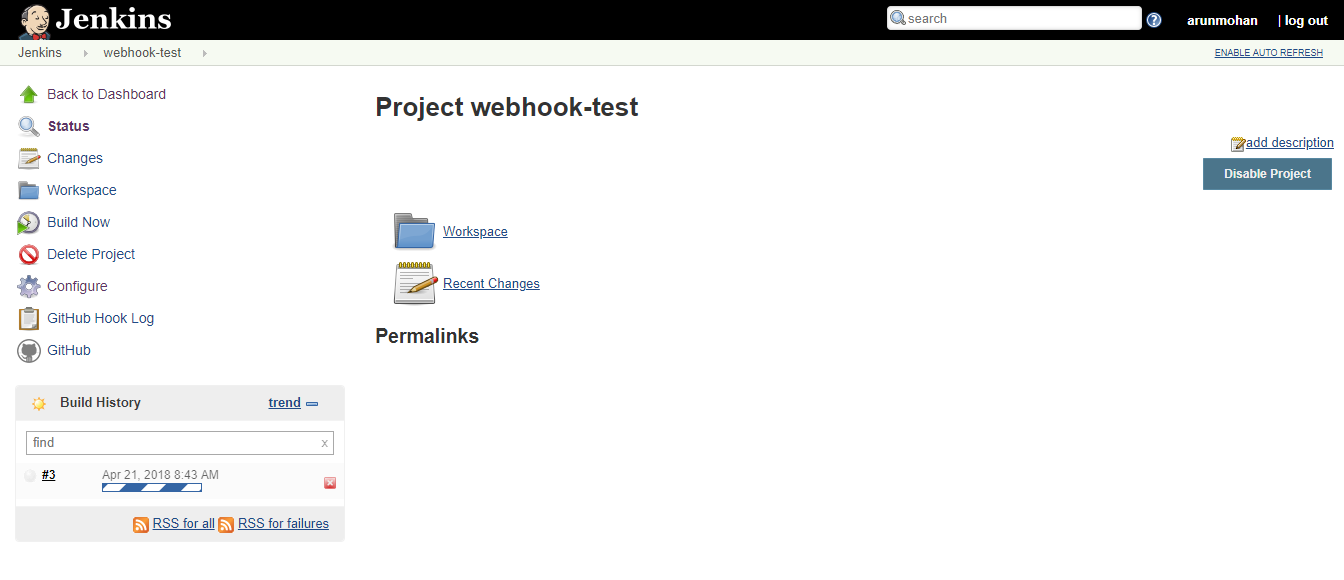Expand the webhook-test breadcrumb arrow

tap(205, 52)
